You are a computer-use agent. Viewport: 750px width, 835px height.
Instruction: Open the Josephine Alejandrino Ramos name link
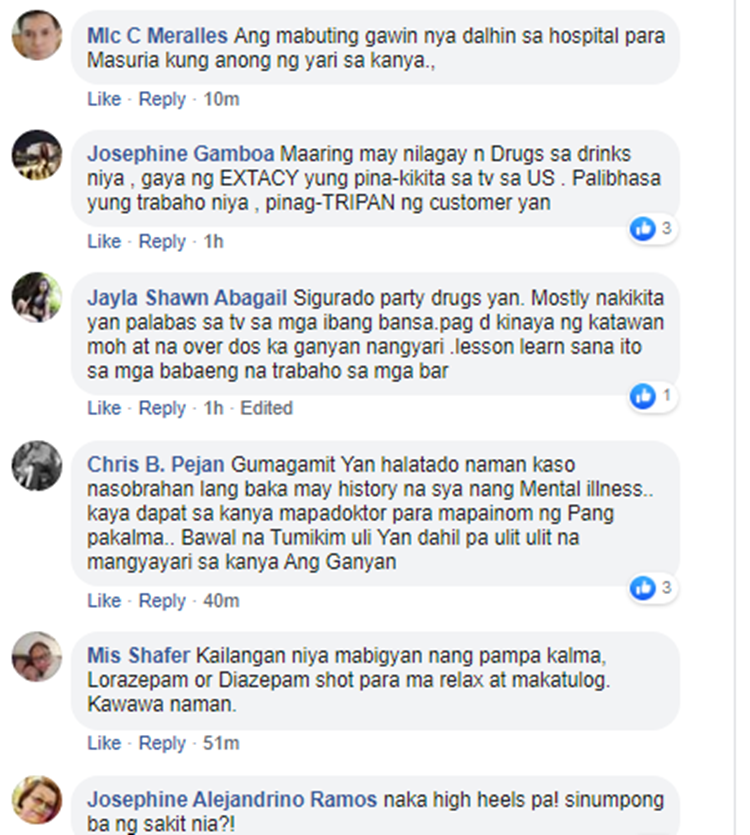[232, 800]
